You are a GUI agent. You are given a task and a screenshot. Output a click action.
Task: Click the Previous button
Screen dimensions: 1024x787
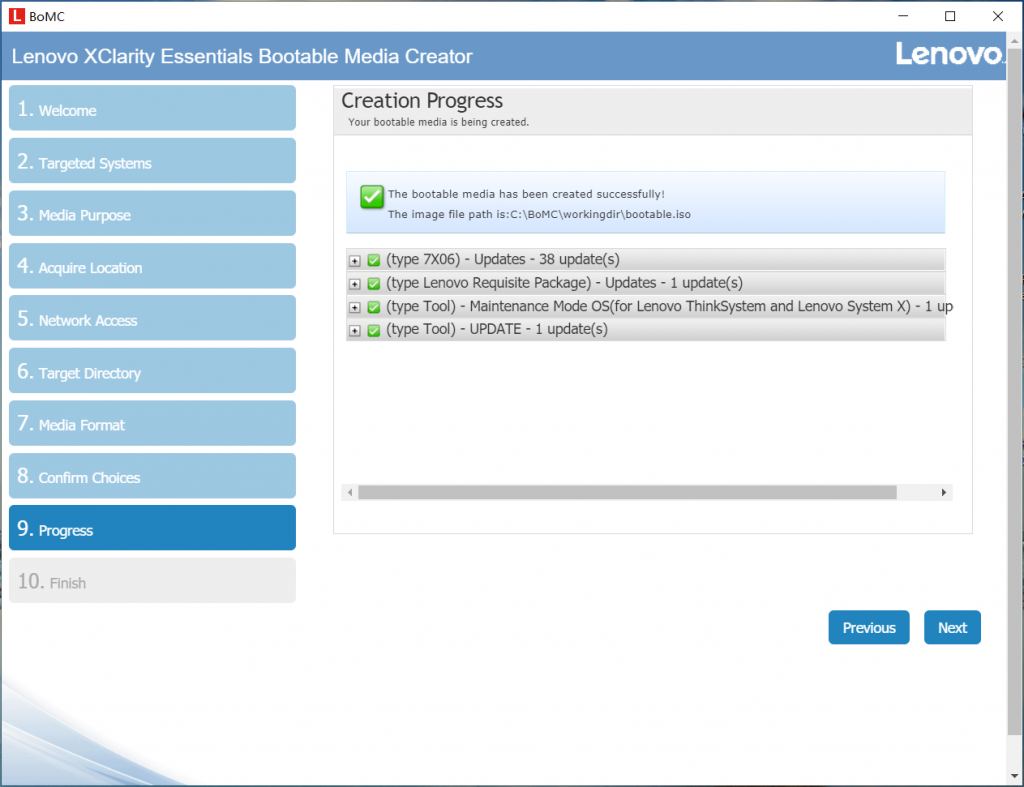(x=869, y=628)
